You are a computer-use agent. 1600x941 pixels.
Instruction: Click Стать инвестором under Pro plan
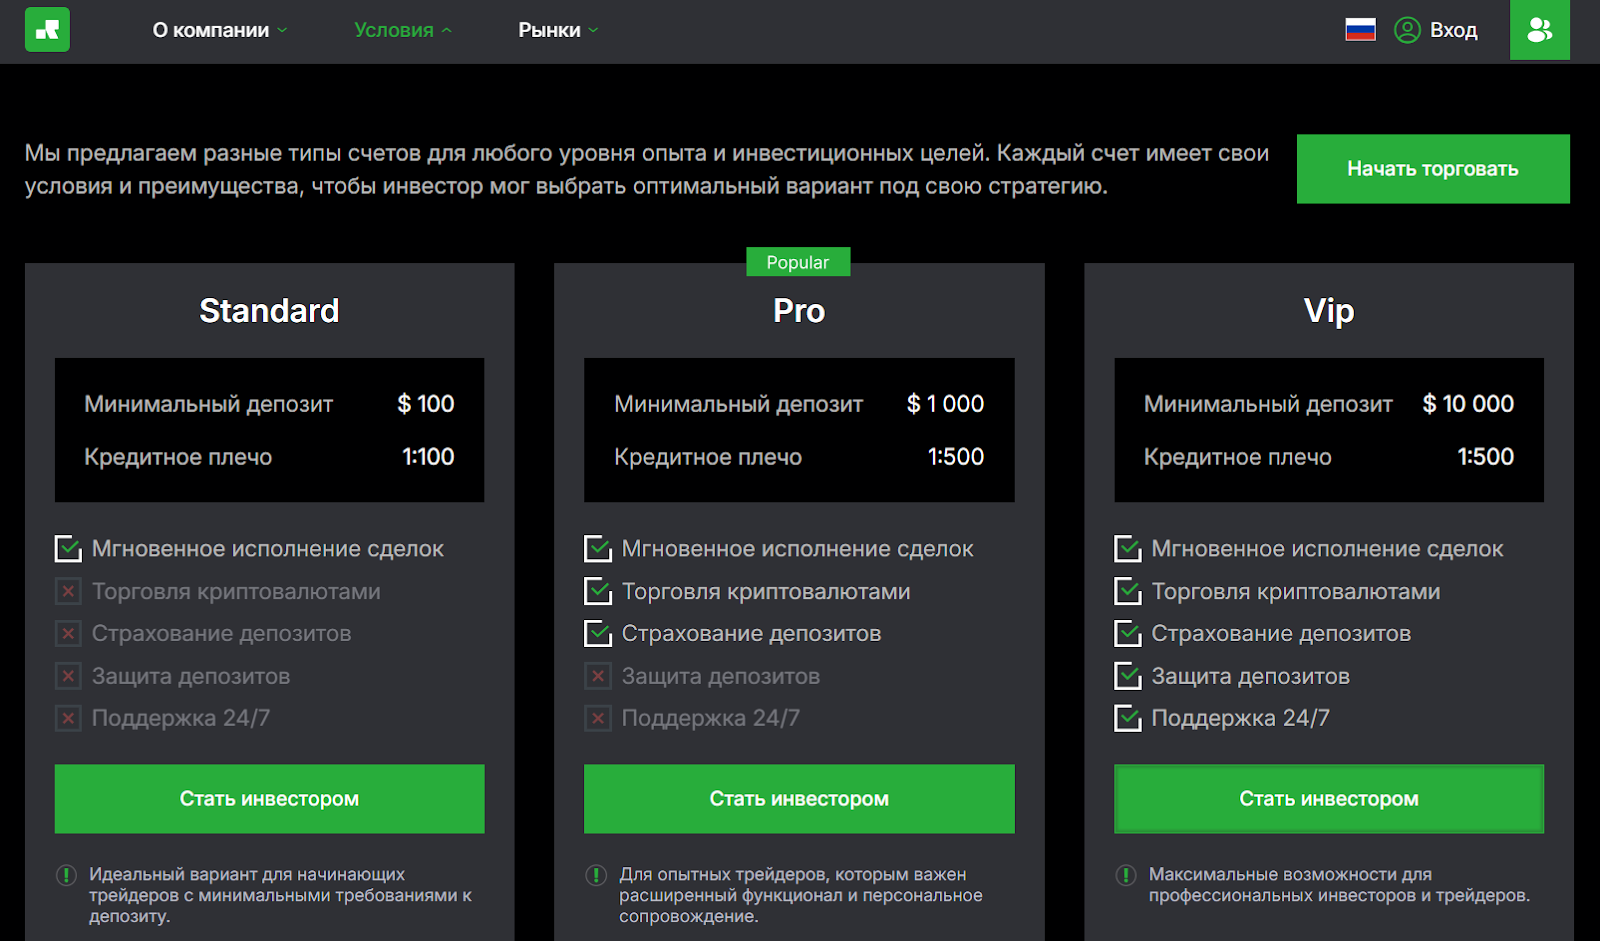point(799,799)
